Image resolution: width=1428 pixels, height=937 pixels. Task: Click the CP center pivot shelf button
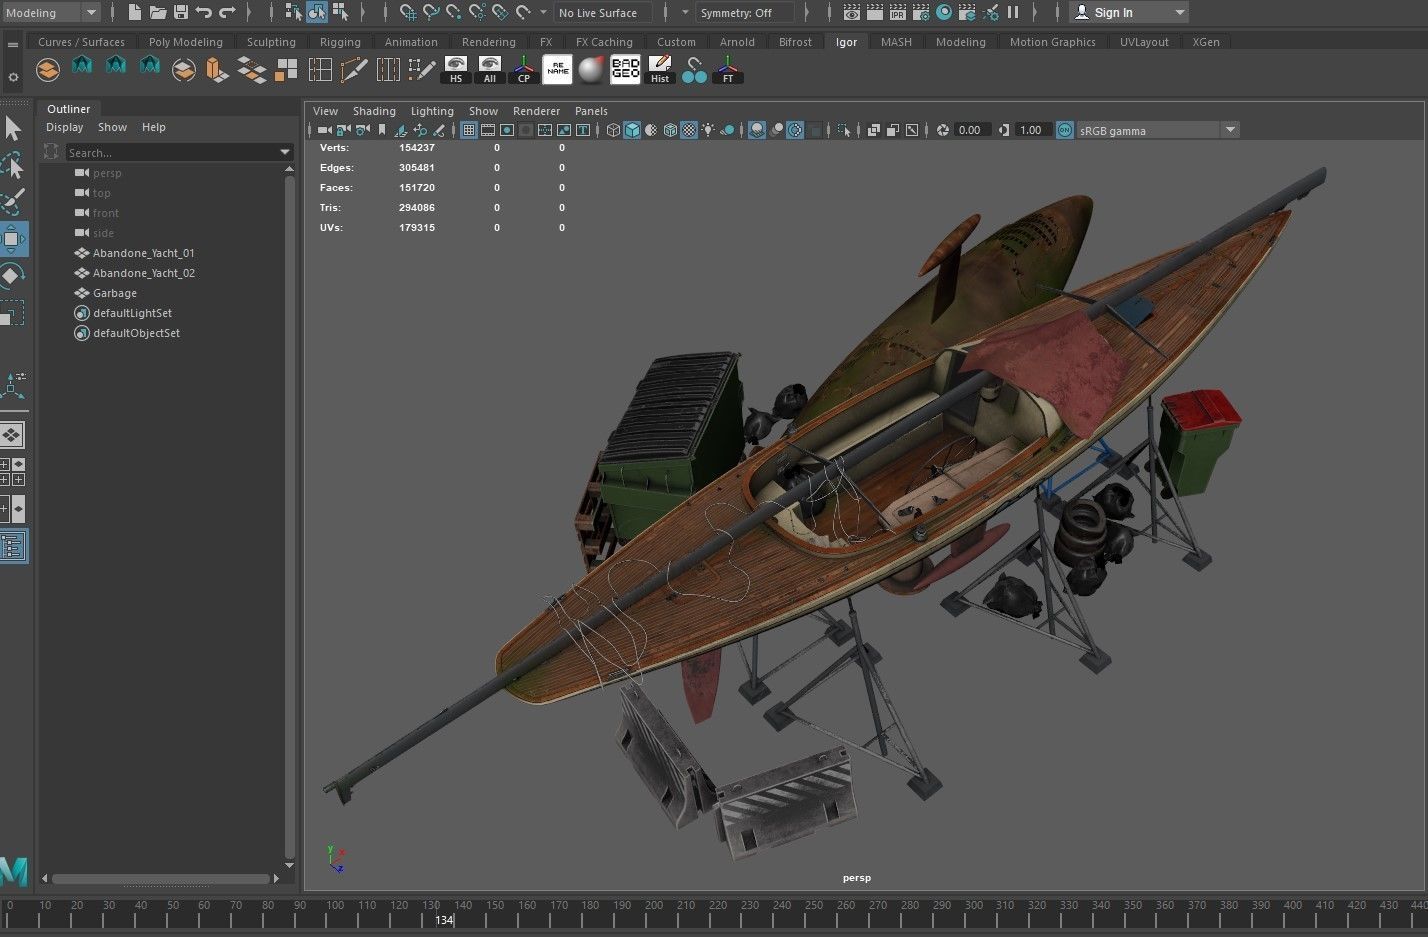[x=523, y=70]
